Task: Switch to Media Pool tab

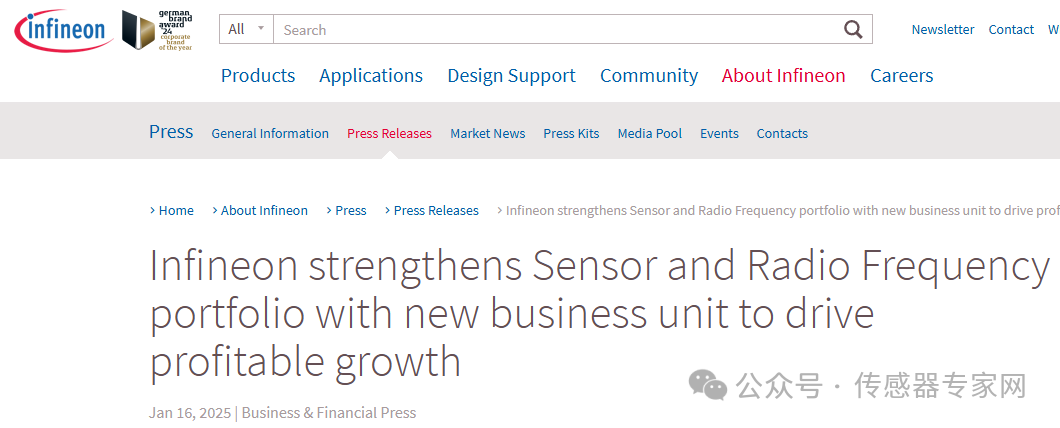Action: pyautogui.click(x=649, y=134)
